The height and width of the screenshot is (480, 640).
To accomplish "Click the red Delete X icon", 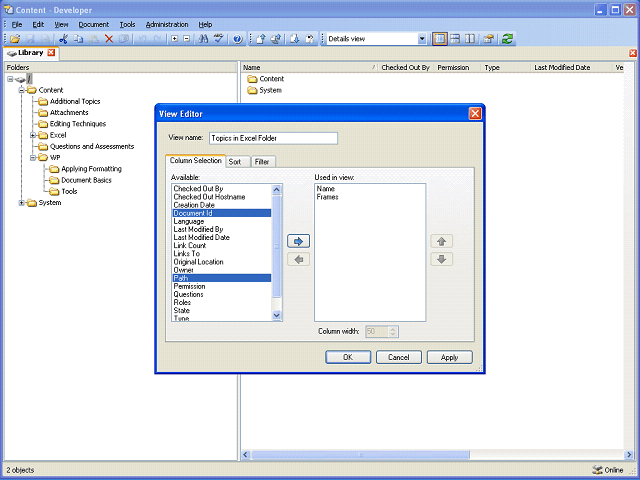I will click(109, 39).
